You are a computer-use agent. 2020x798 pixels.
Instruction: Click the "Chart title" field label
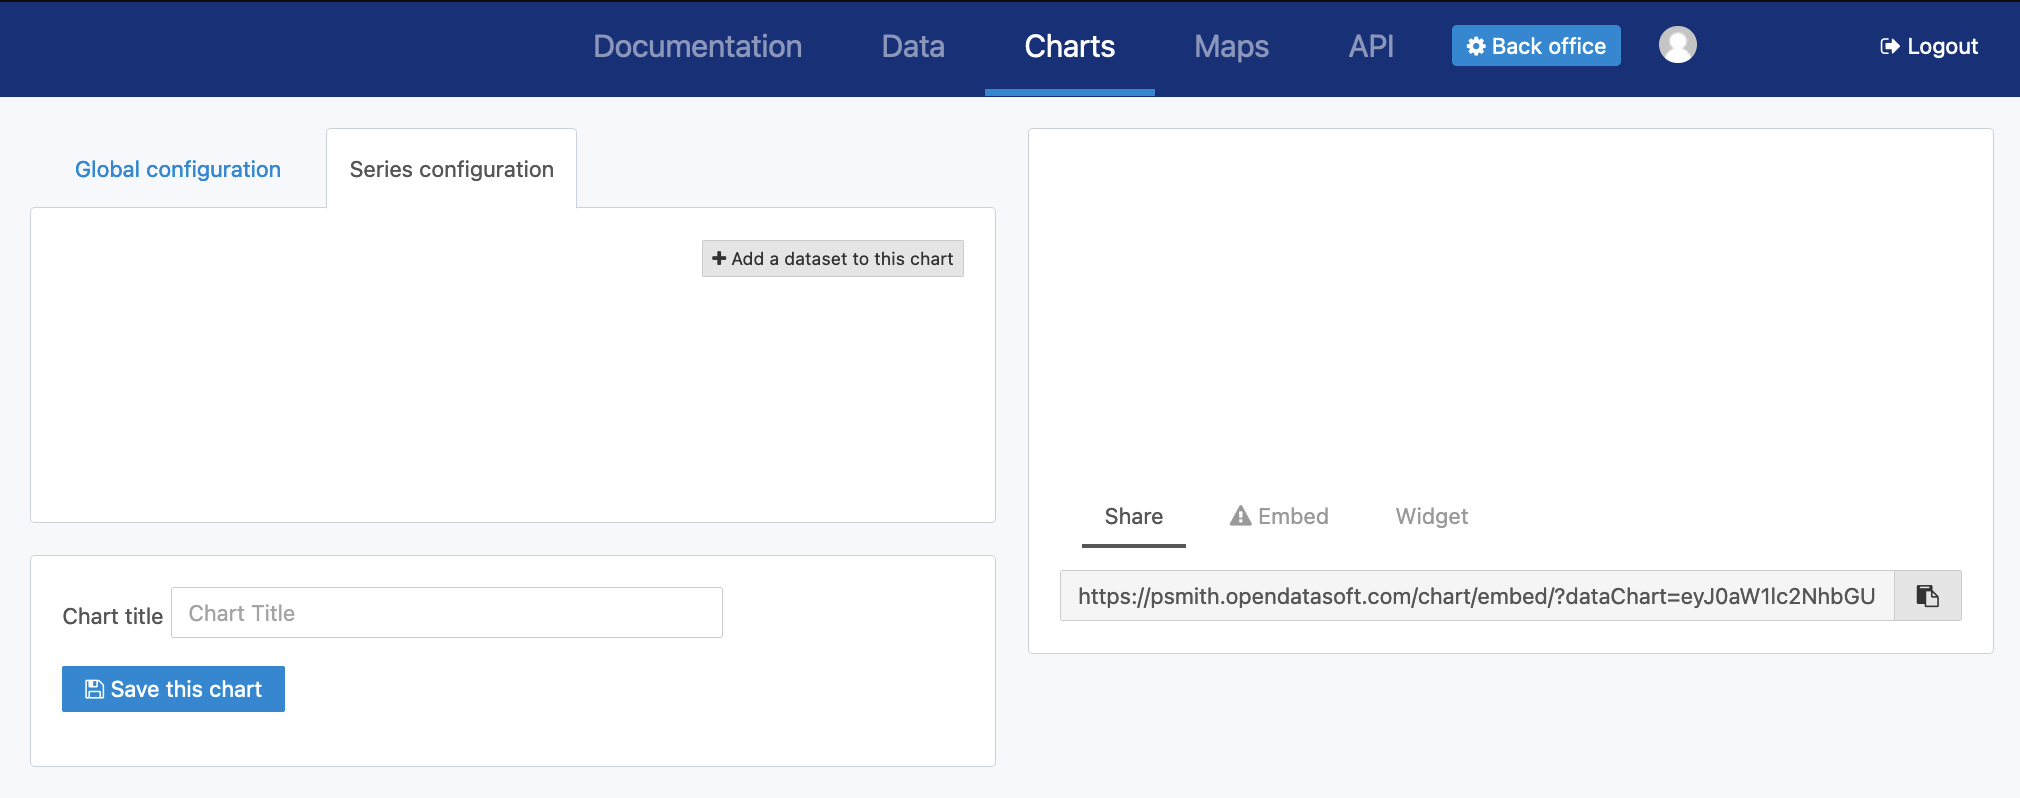(x=112, y=616)
